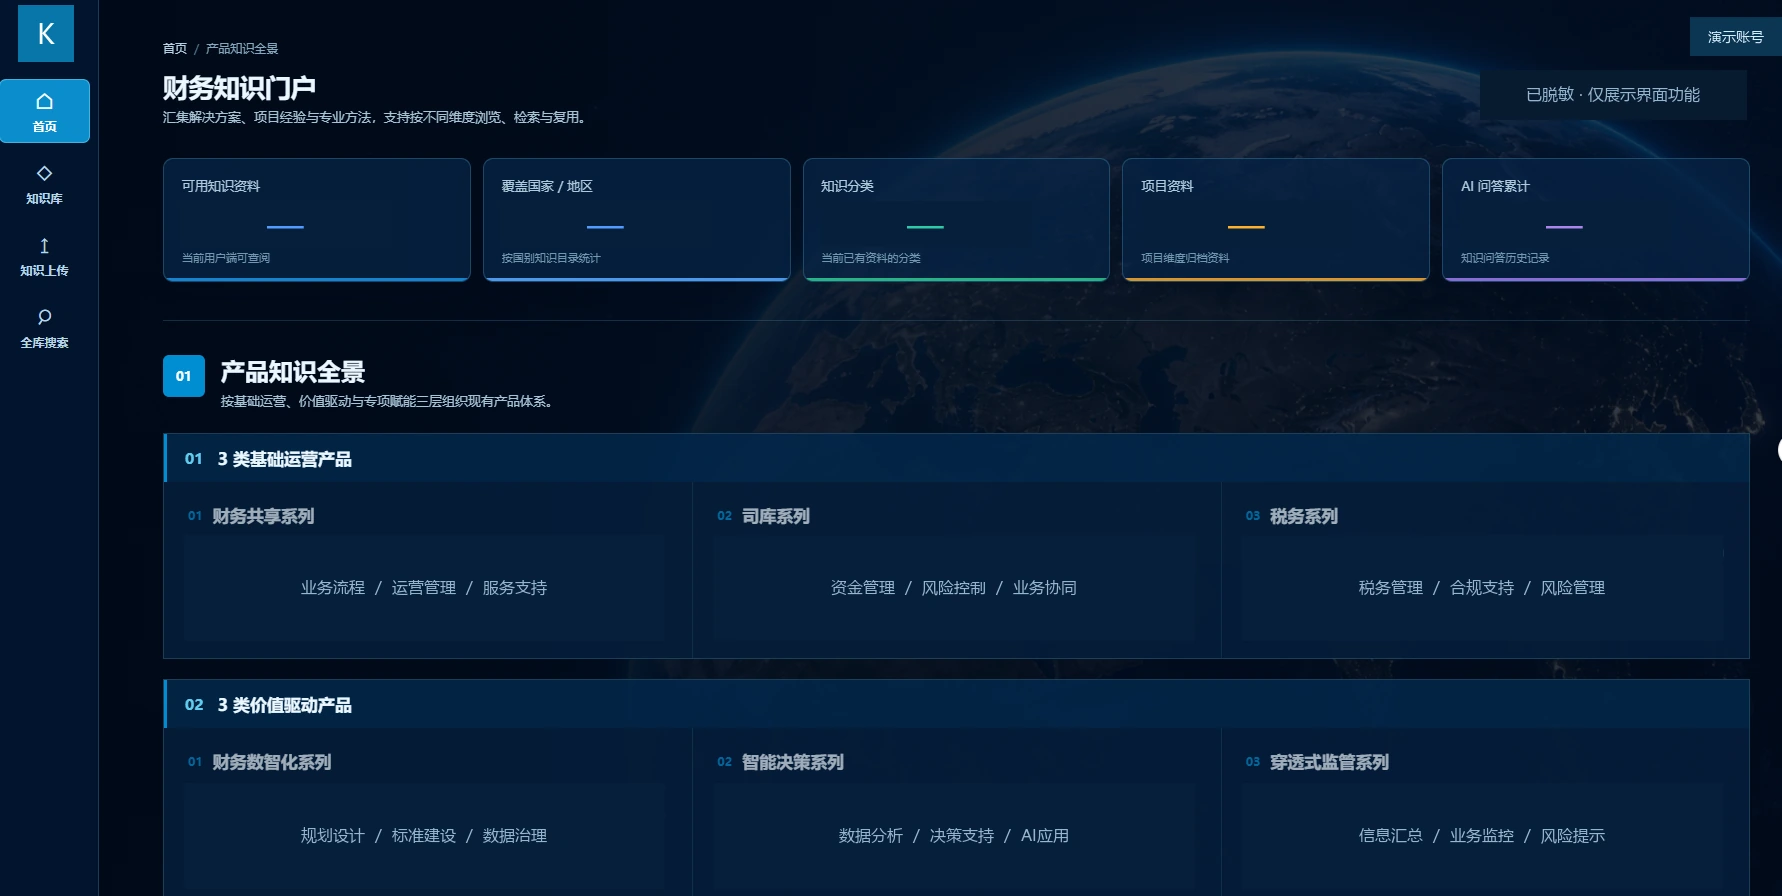Open the AI 问答累计 stat card

point(1596,220)
